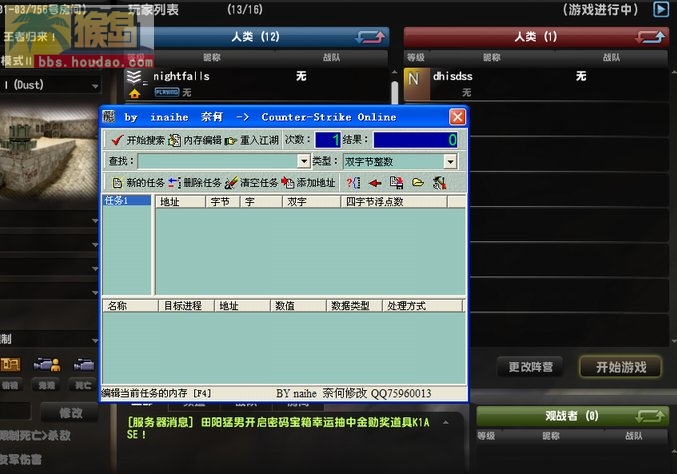Select 任务1 in the task list
Screen dimensions: 677x474
tap(127, 200)
